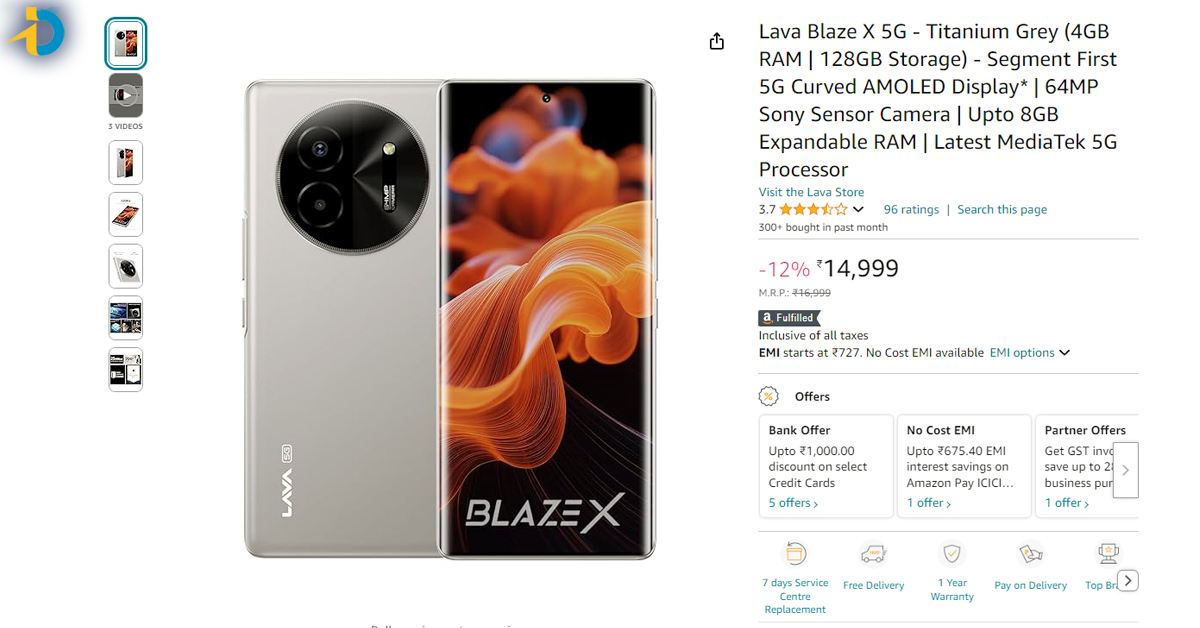This screenshot has height=628, width=1200.
Task: Click the share icon
Action: [x=716, y=40]
